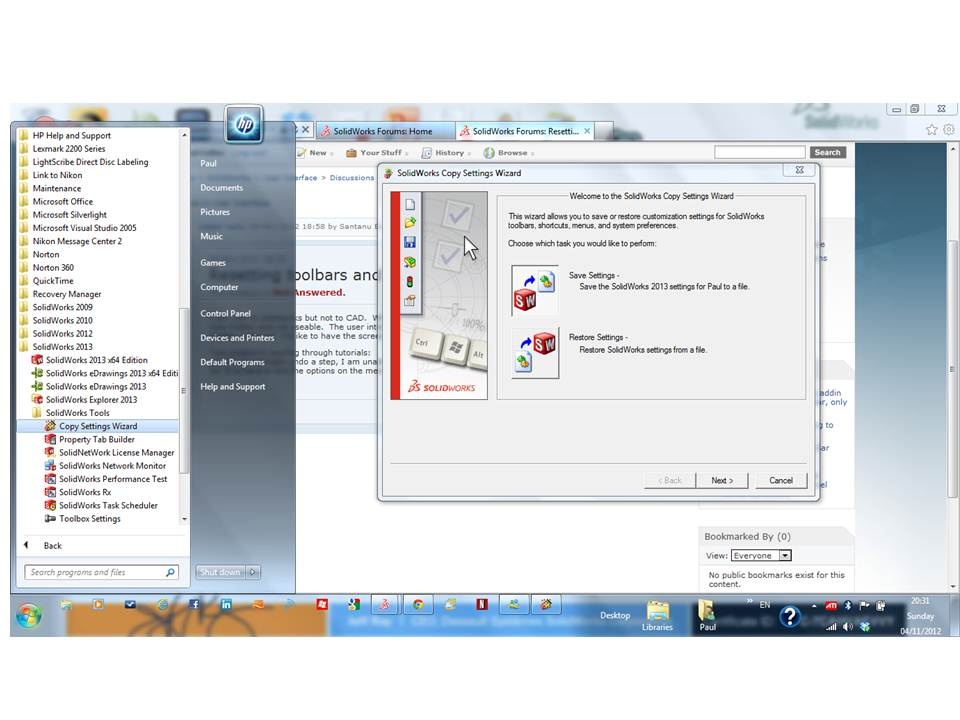
Task: Show hidden tray icons arrow
Action: pos(814,606)
